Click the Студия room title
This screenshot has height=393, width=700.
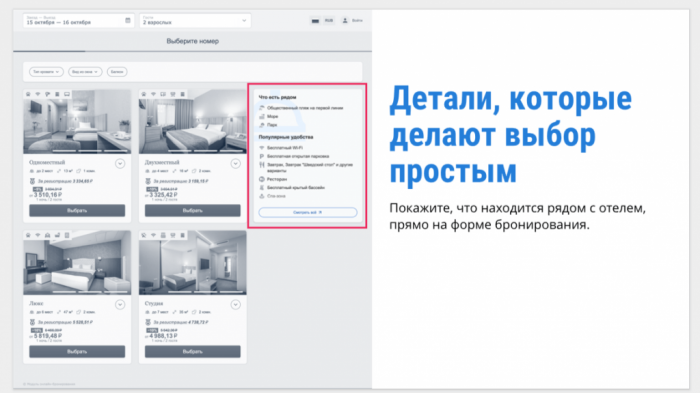(x=154, y=303)
